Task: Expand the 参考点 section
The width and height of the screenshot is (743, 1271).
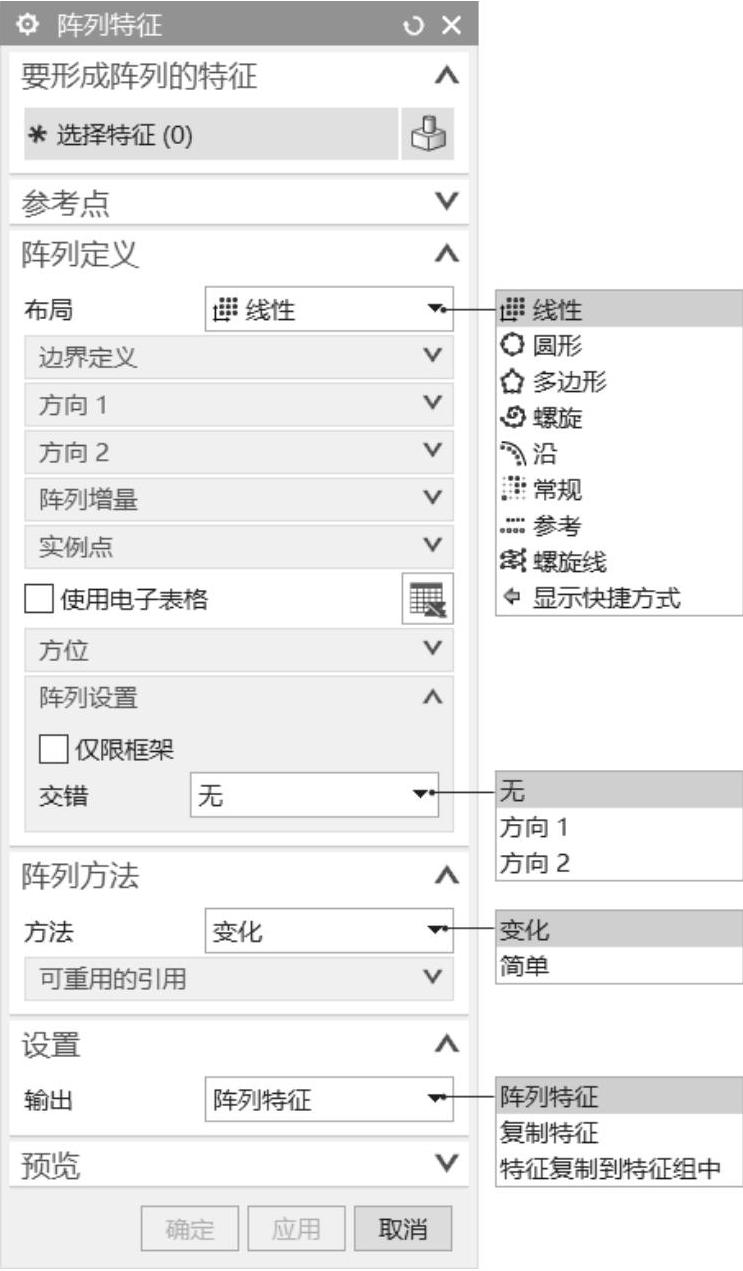Action: [x=239, y=203]
